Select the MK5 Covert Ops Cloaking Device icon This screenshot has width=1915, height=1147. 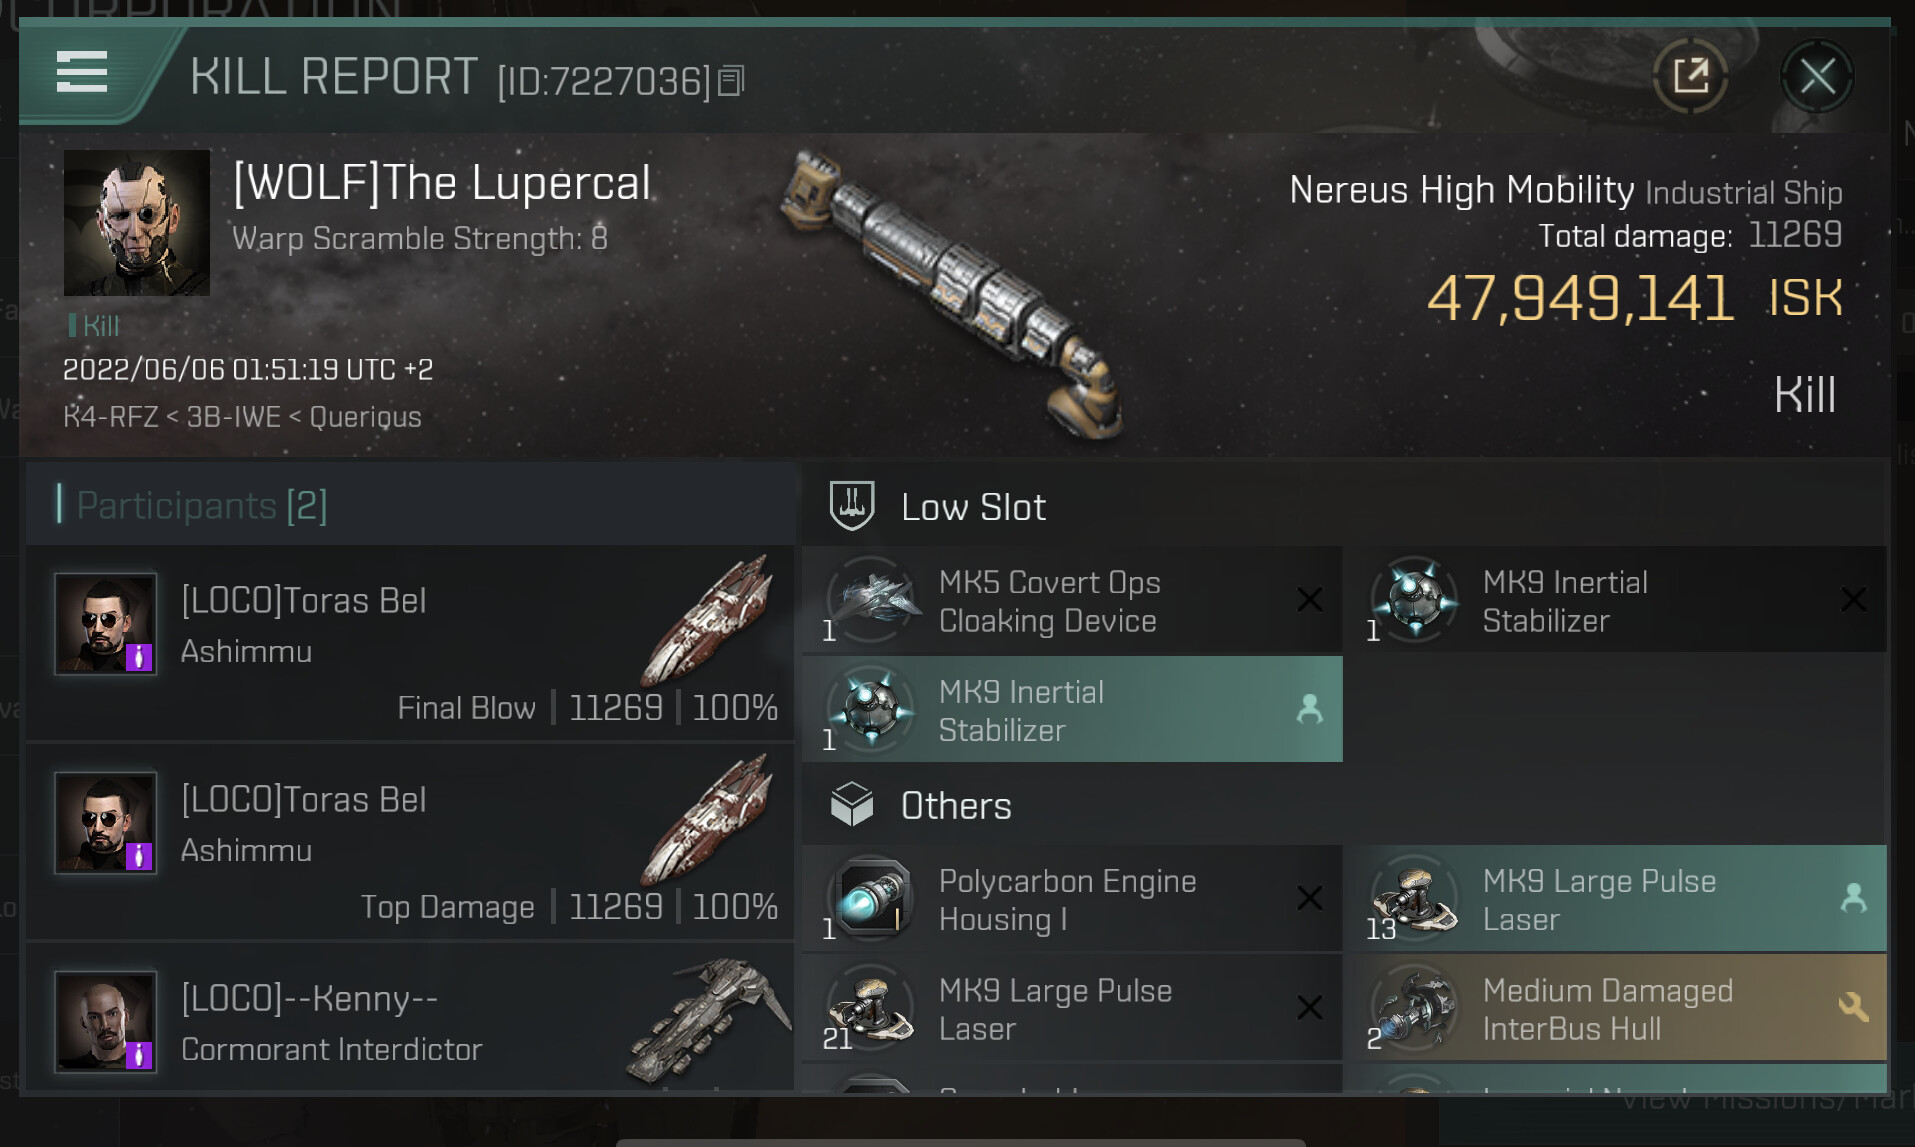click(873, 598)
